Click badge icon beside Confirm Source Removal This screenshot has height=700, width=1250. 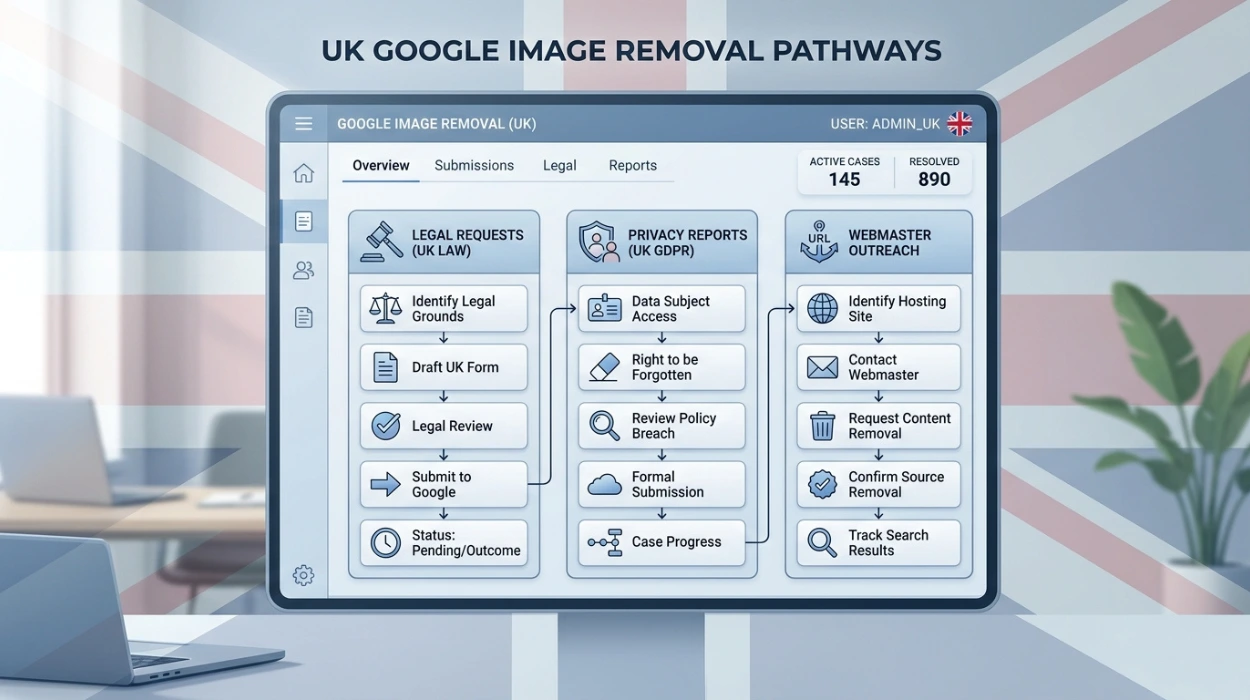(x=822, y=485)
